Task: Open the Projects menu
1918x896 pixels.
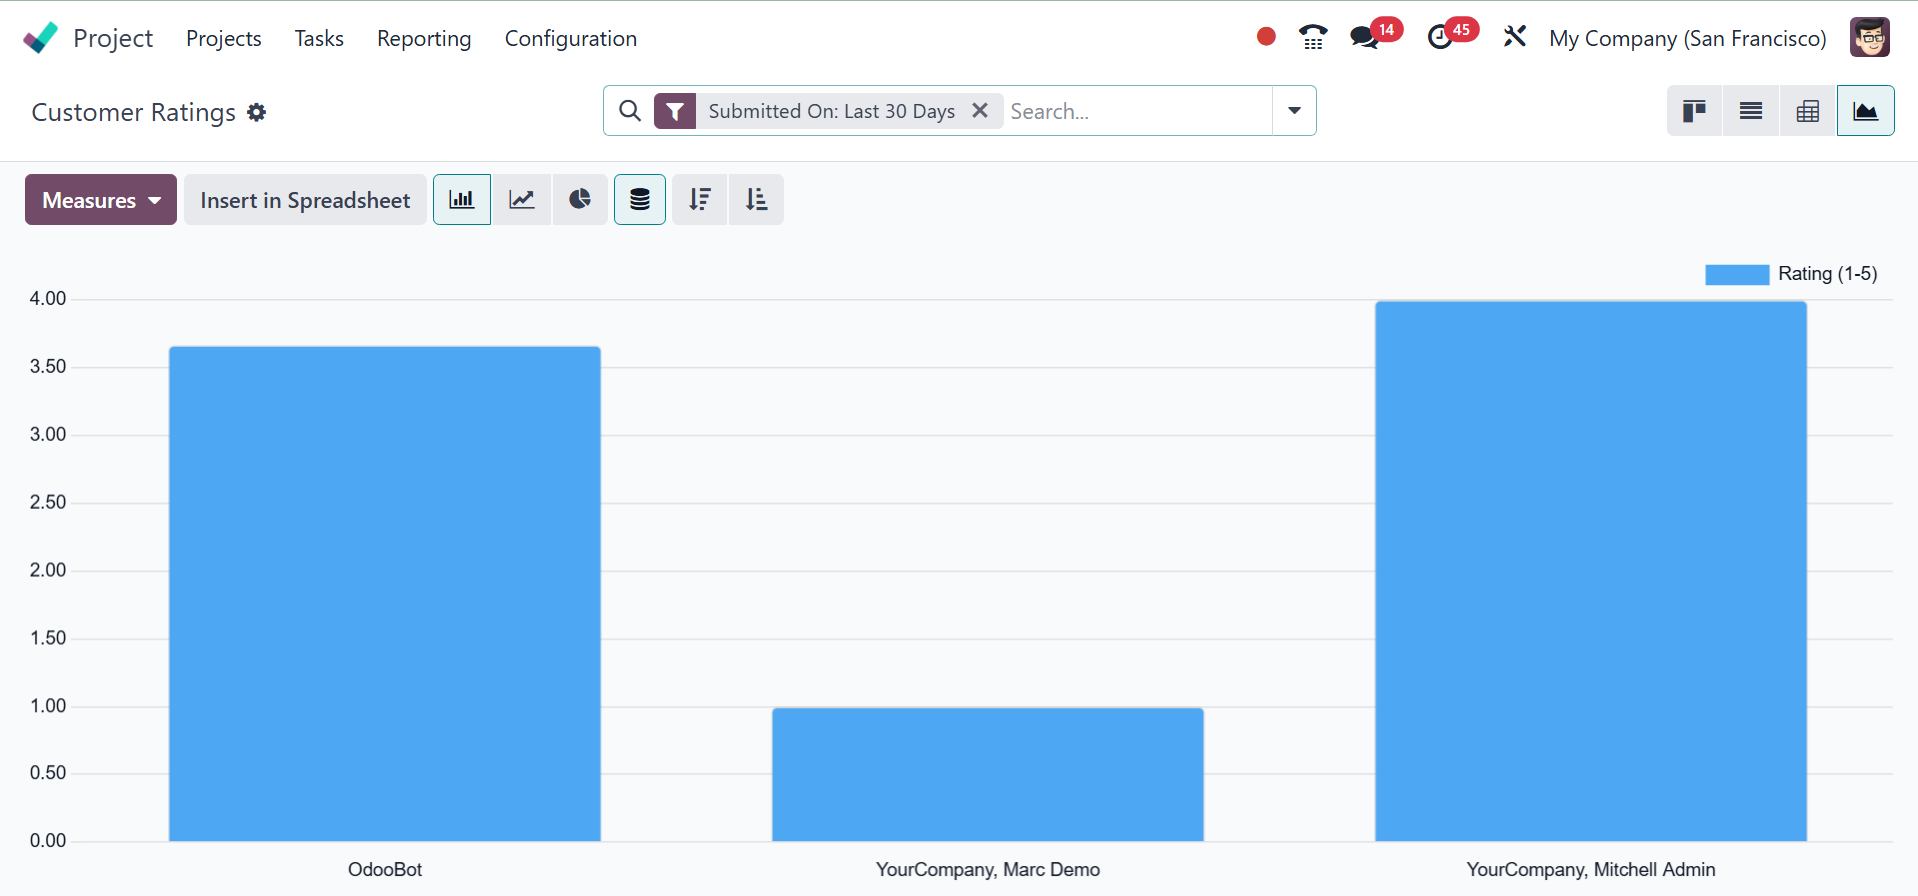Action: tap(224, 38)
